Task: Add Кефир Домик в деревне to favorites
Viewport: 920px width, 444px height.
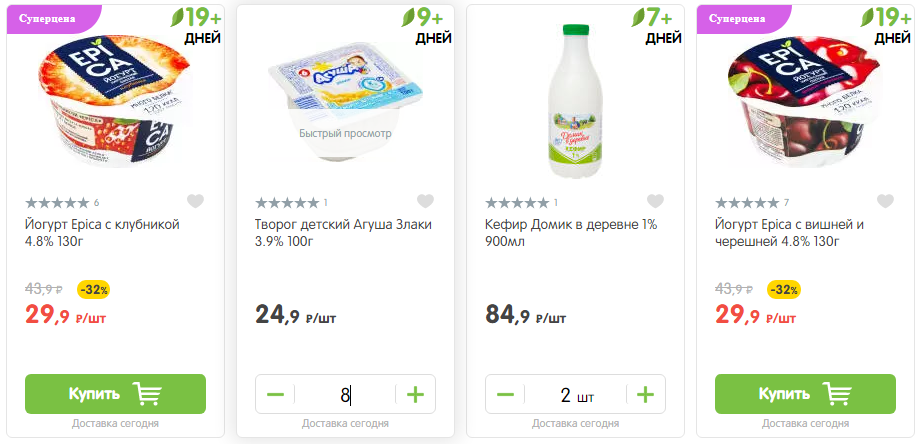Action: tap(656, 201)
